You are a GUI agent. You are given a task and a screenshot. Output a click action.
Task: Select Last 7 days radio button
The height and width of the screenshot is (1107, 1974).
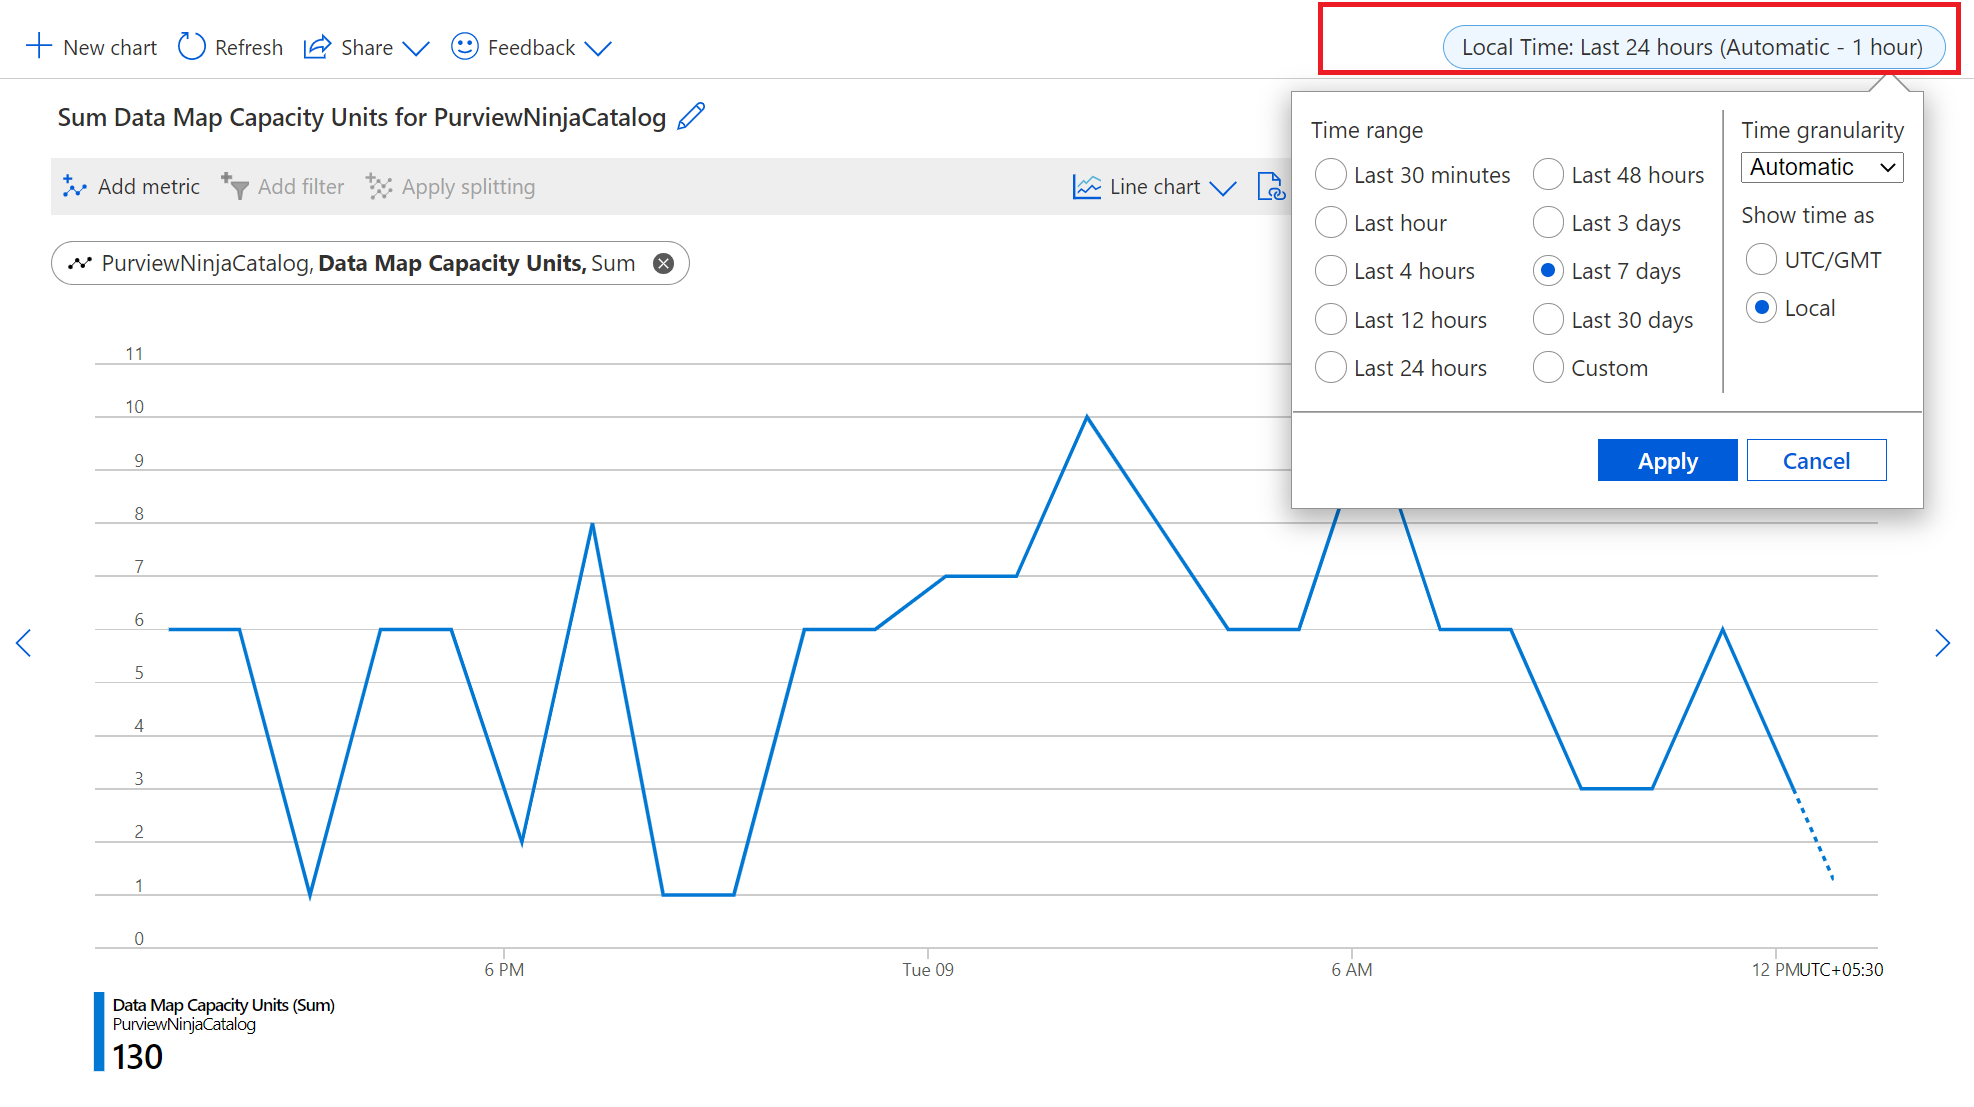click(x=1544, y=270)
